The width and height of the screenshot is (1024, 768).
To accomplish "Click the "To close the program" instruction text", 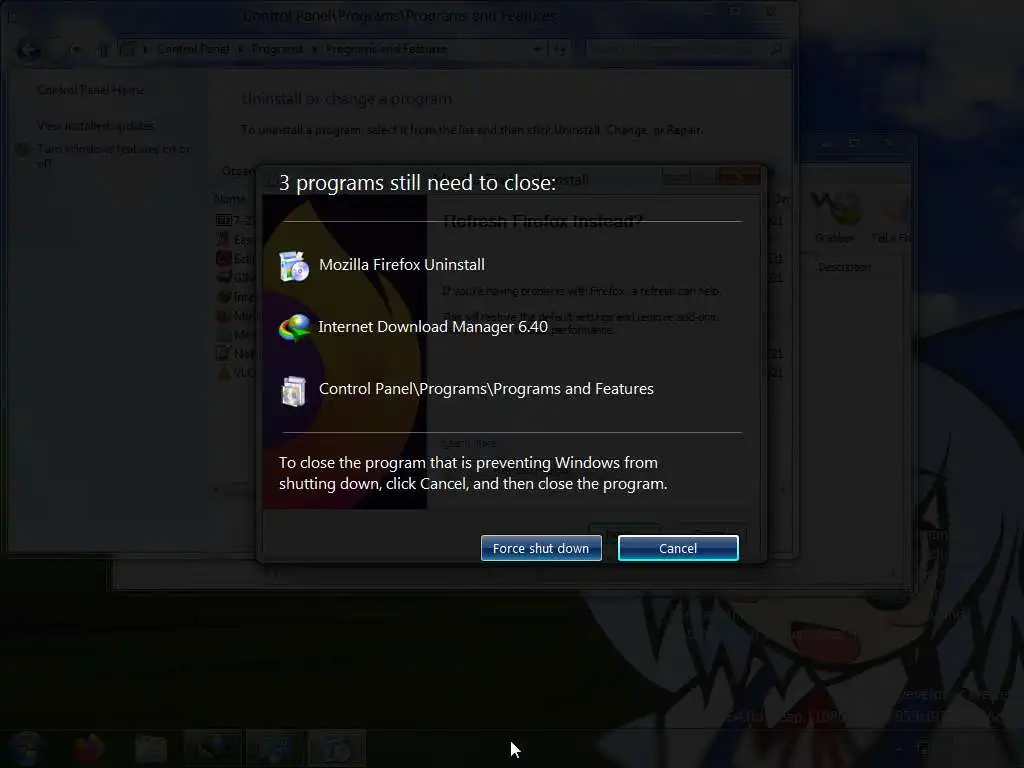I will pyautogui.click(x=473, y=473).
